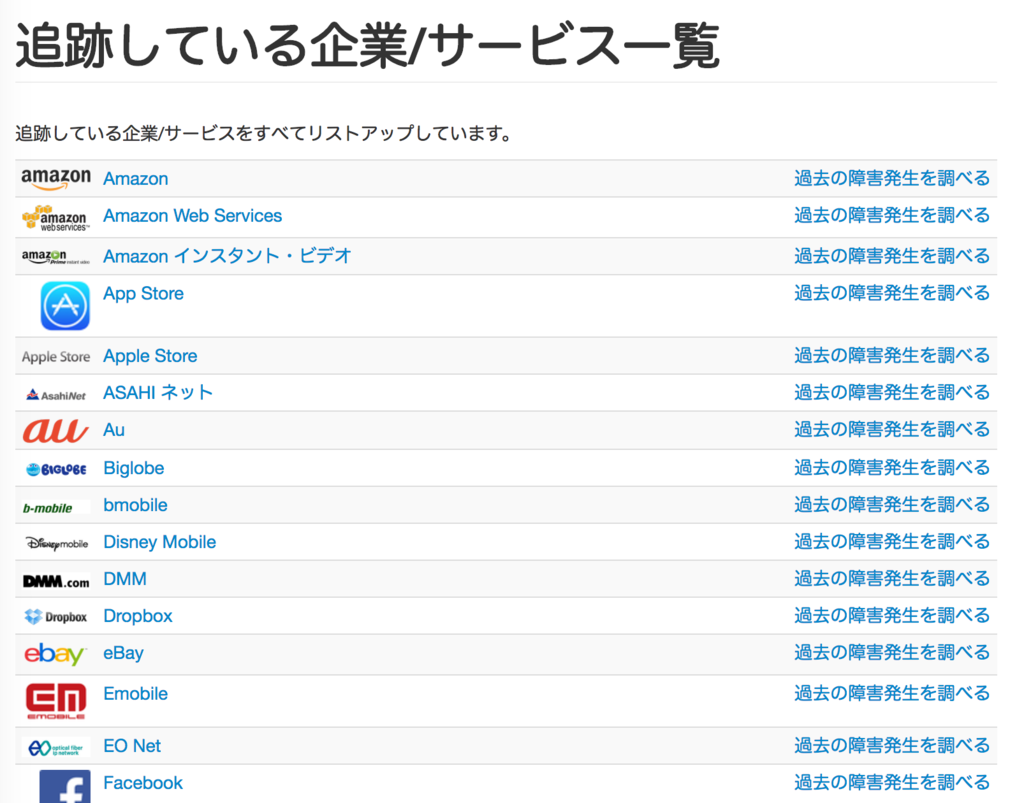This screenshot has width=1024, height=803.
Task: Click the Disney mobile logo
Action: pos(56,543)
